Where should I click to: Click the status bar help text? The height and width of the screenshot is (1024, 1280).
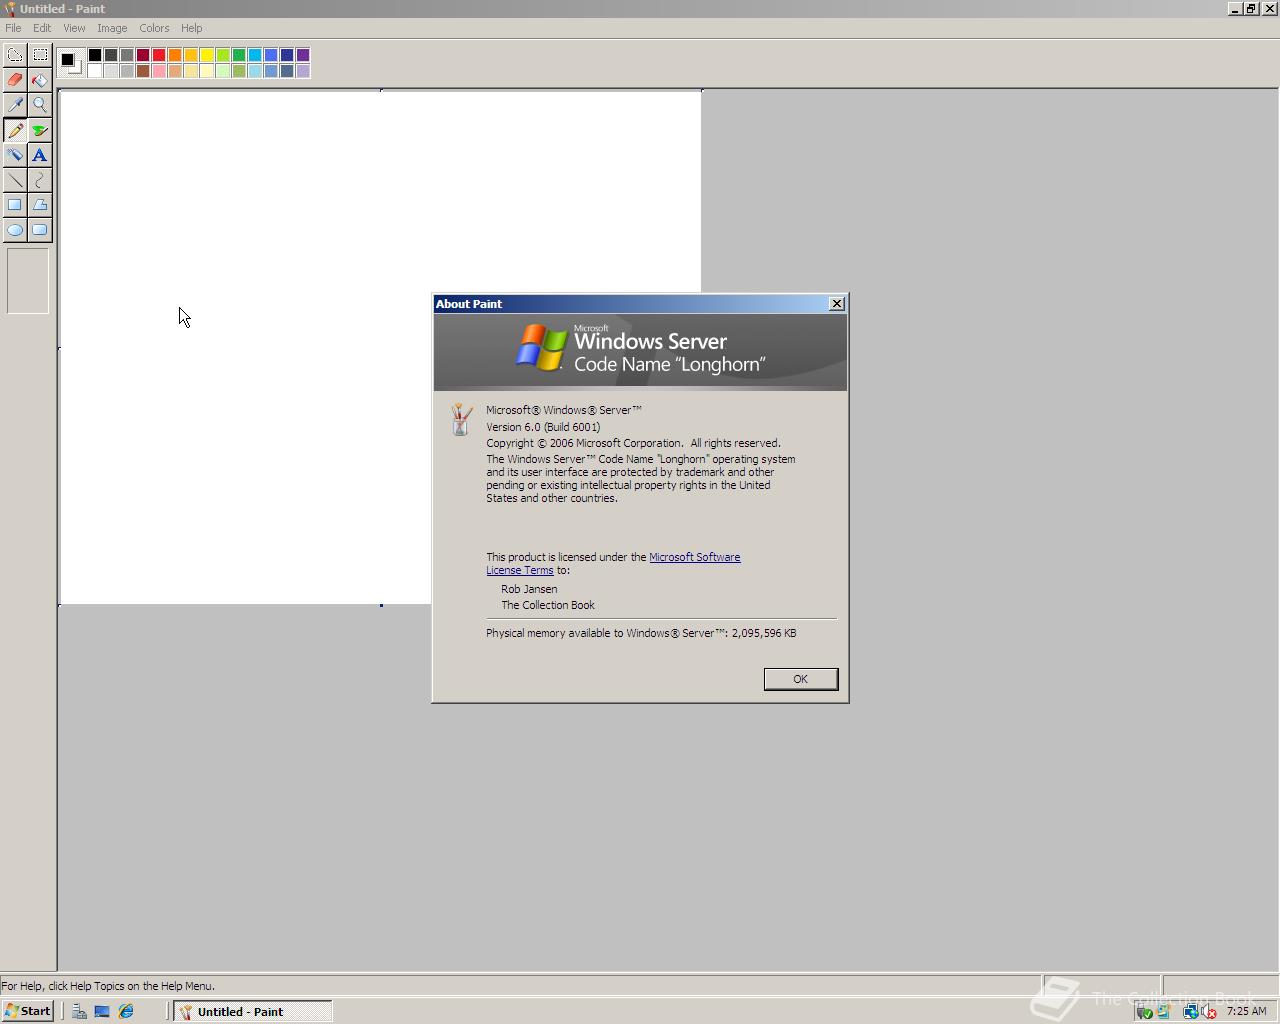click(108, 986)
